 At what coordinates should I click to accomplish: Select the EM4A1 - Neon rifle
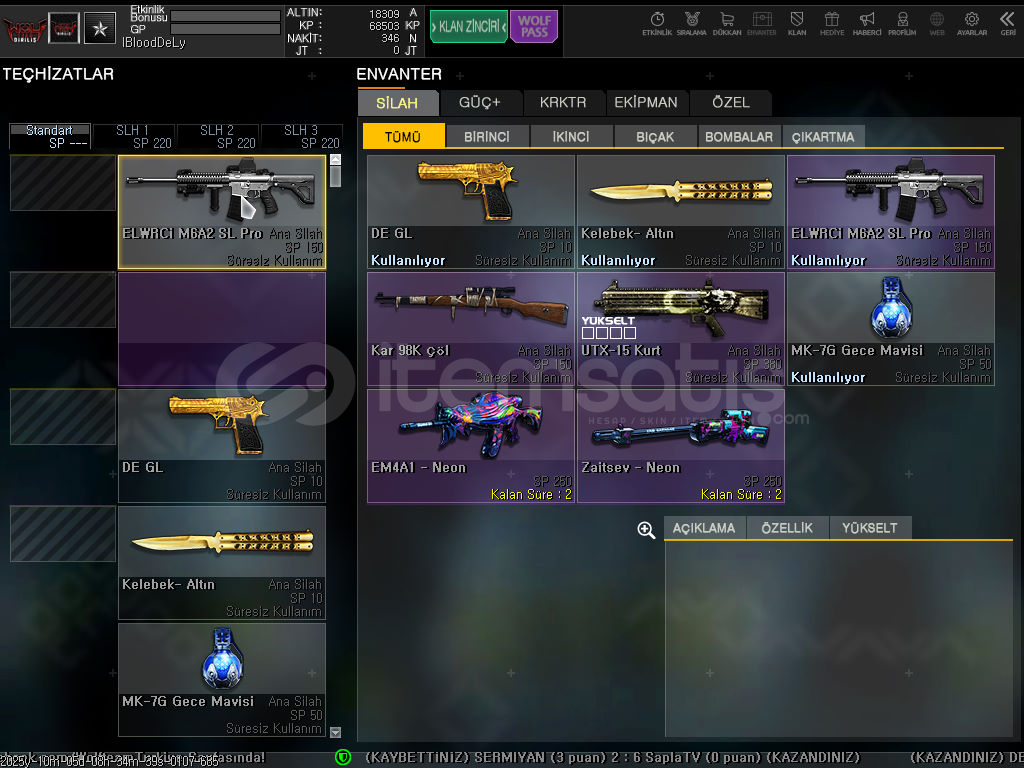tap(470, 445)
